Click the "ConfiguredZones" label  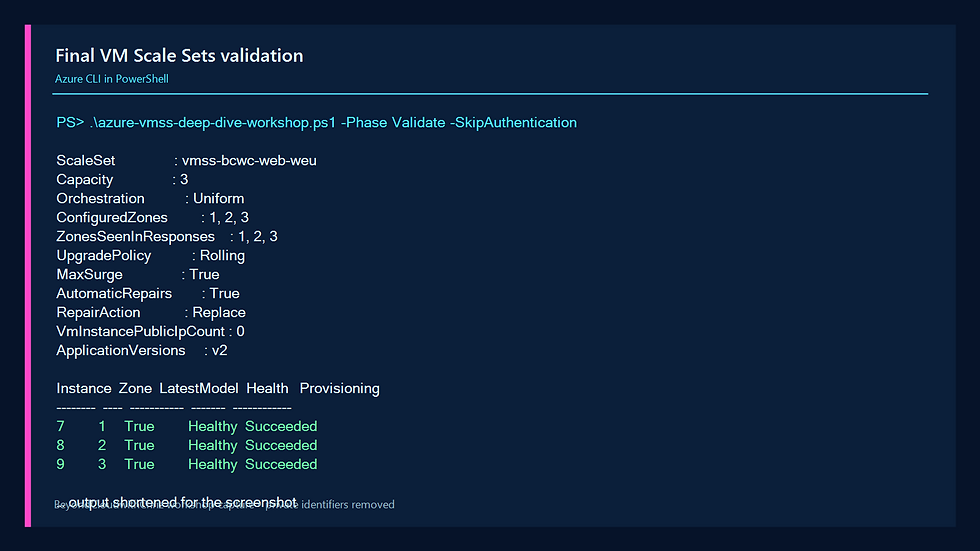click(x=112, y=217)
